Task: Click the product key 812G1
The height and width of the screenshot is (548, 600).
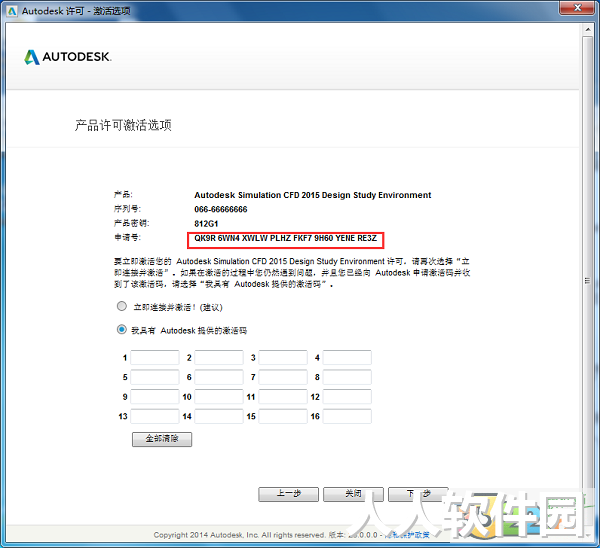Action: click(206, 224)
